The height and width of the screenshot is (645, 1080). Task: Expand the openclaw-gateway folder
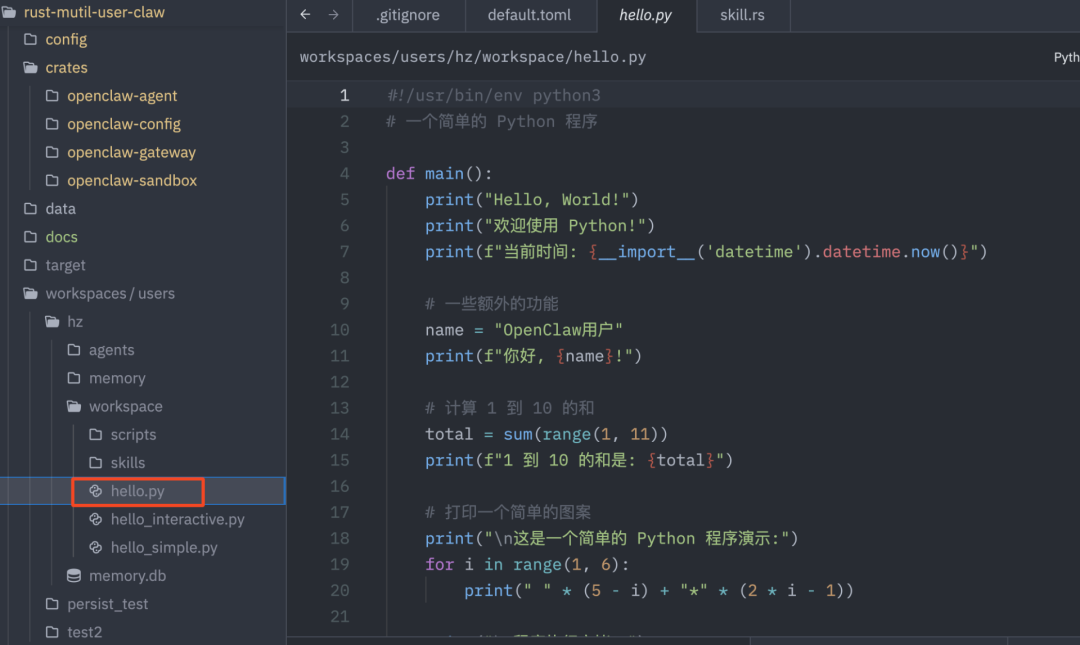click(x=52, y=153)
